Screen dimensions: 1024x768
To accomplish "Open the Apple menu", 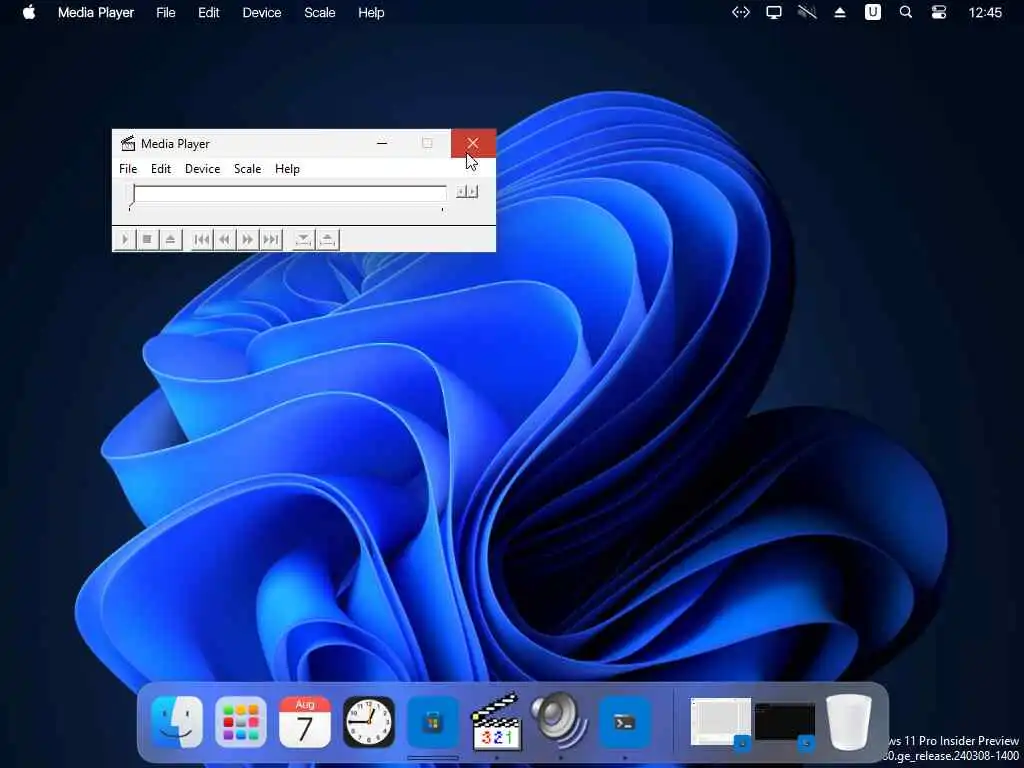I will 29,12.
